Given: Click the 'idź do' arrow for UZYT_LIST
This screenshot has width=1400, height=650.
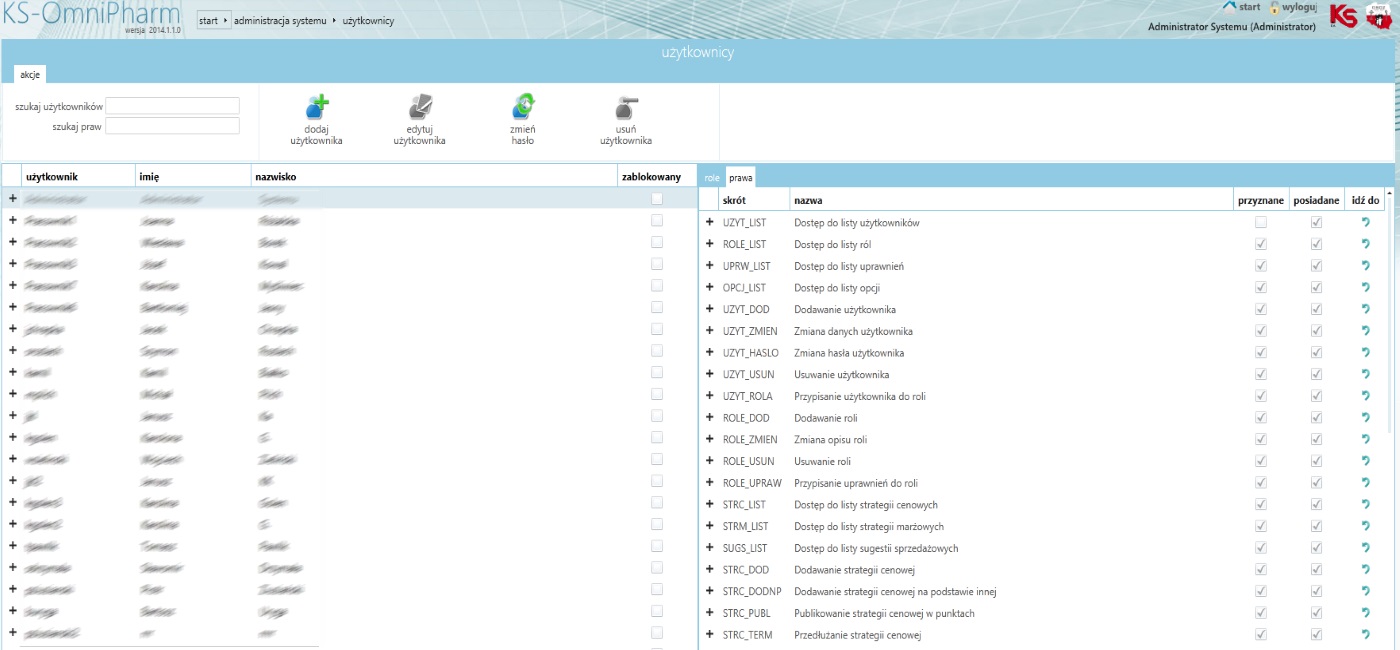Looking at the screenshot, I should pos(1365,223).
